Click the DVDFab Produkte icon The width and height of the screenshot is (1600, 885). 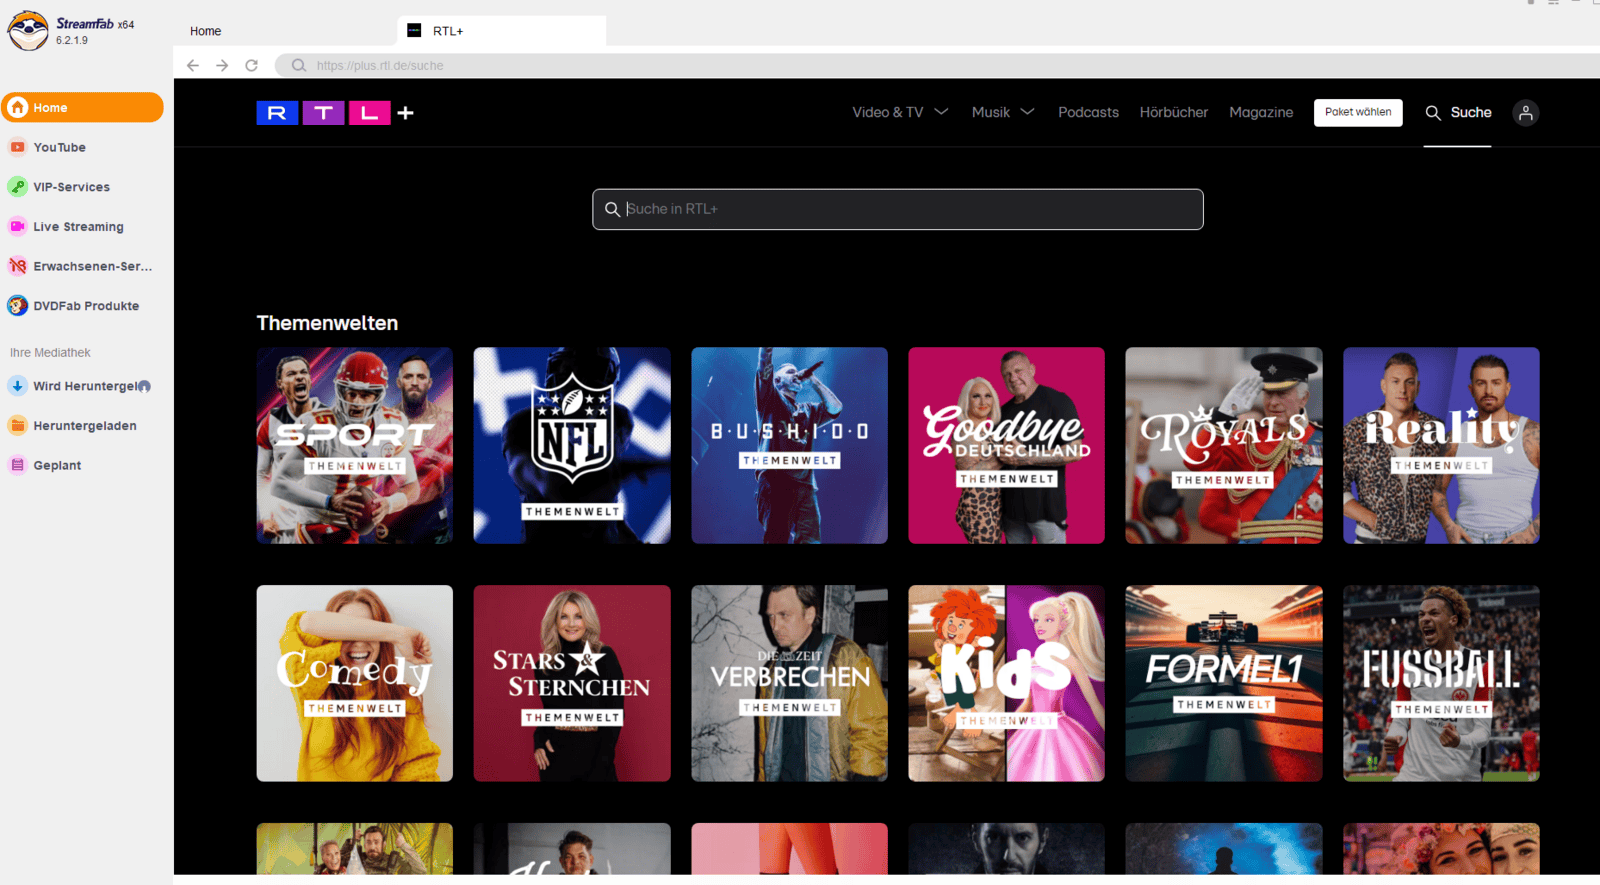(17, 306)
